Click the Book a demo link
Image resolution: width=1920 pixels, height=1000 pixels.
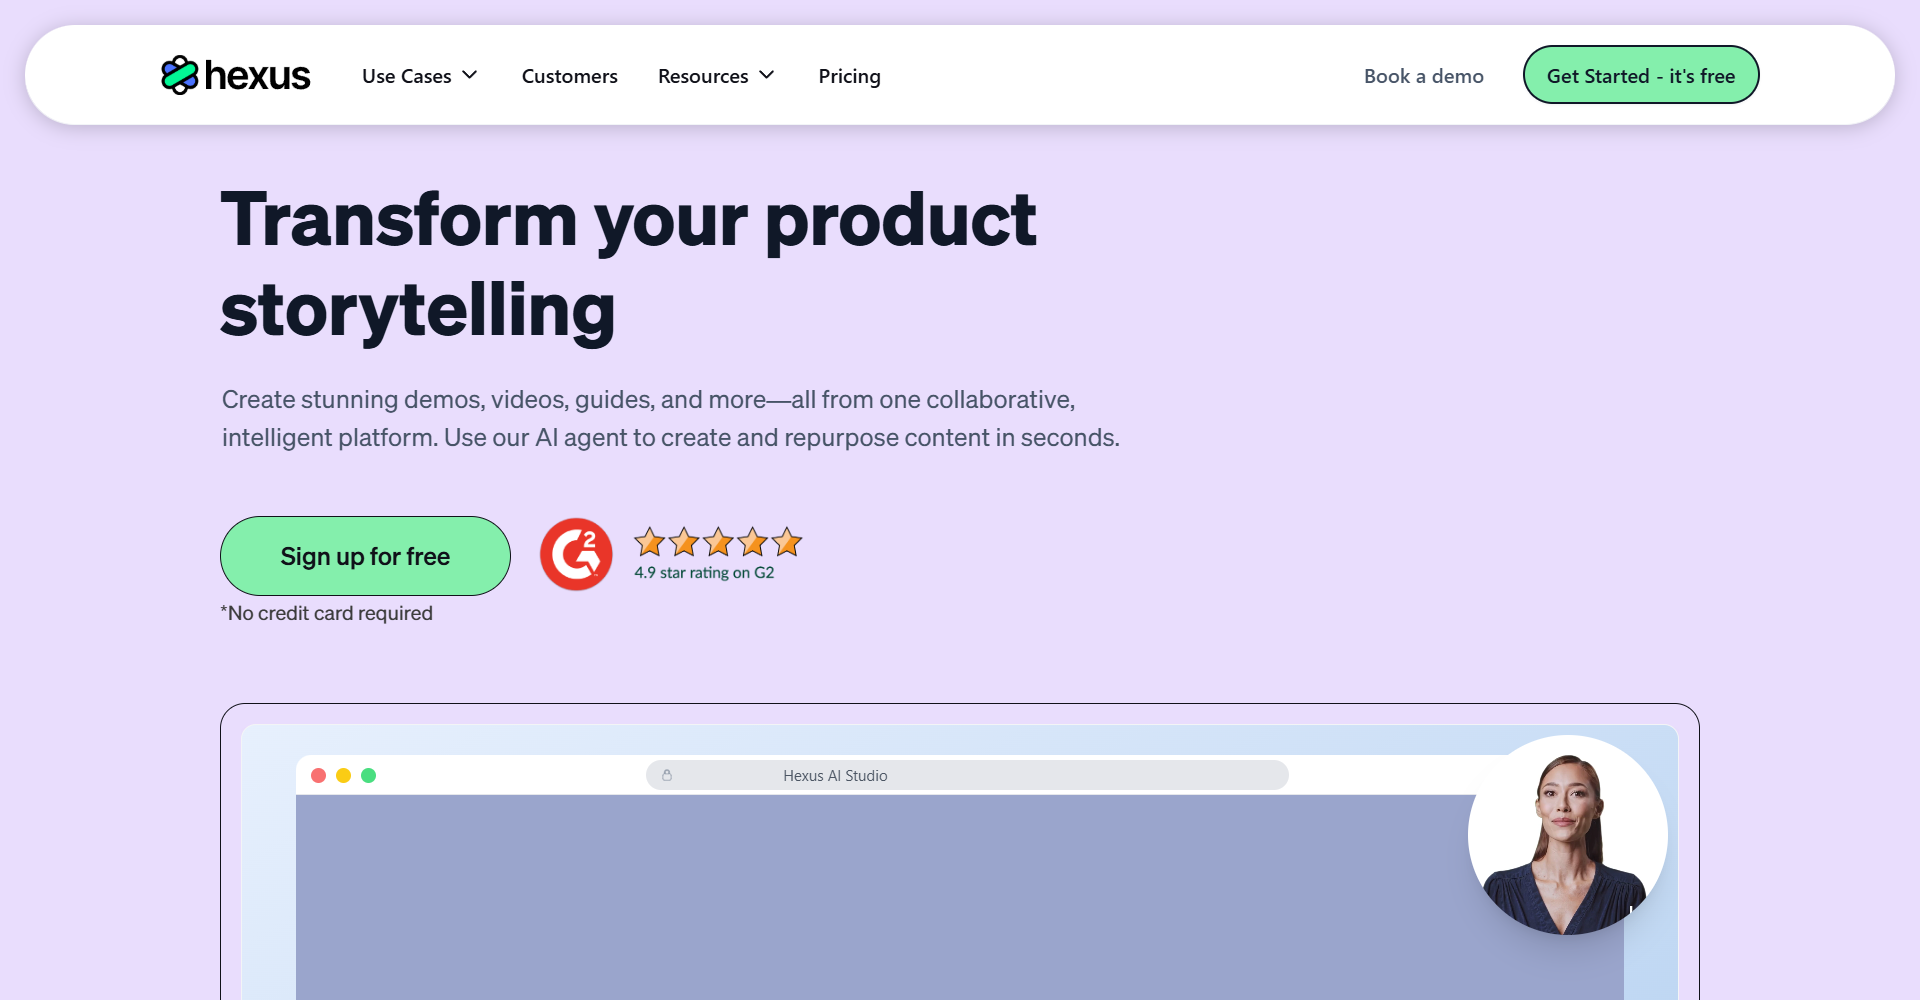point(1424,76)
